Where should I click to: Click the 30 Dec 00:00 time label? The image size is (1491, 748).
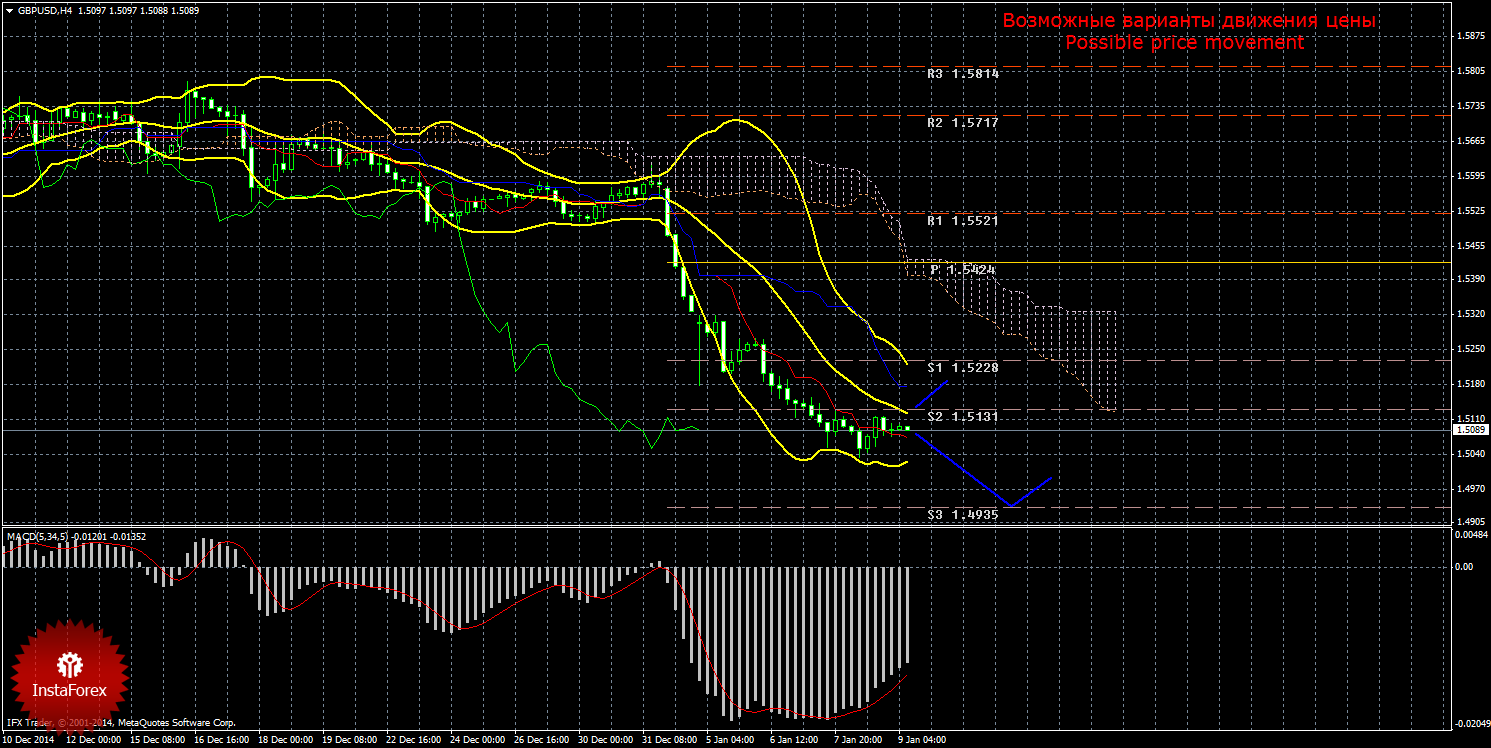pos(605,741)
